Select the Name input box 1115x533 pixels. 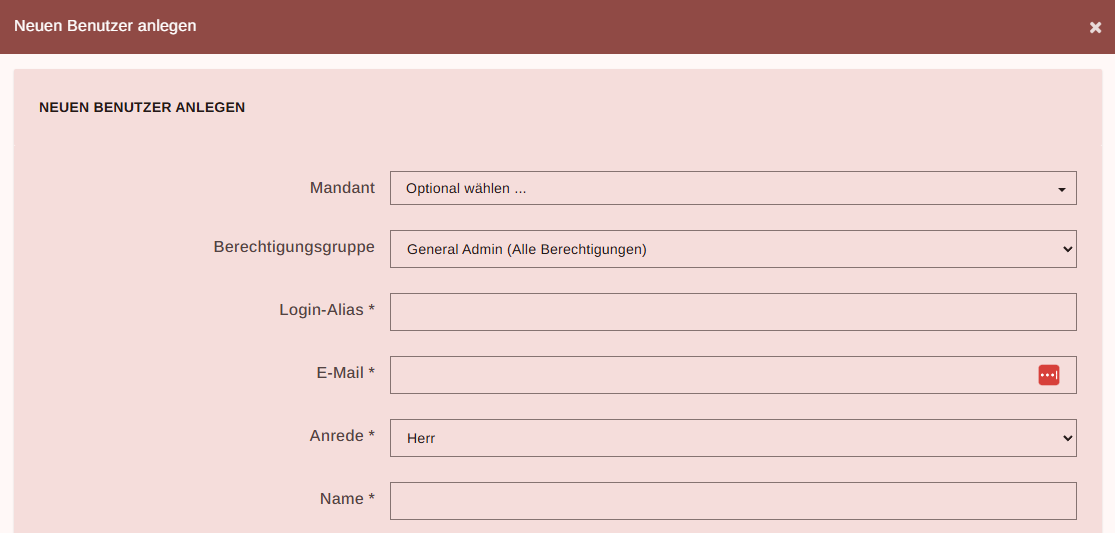[x=732, y=501]
